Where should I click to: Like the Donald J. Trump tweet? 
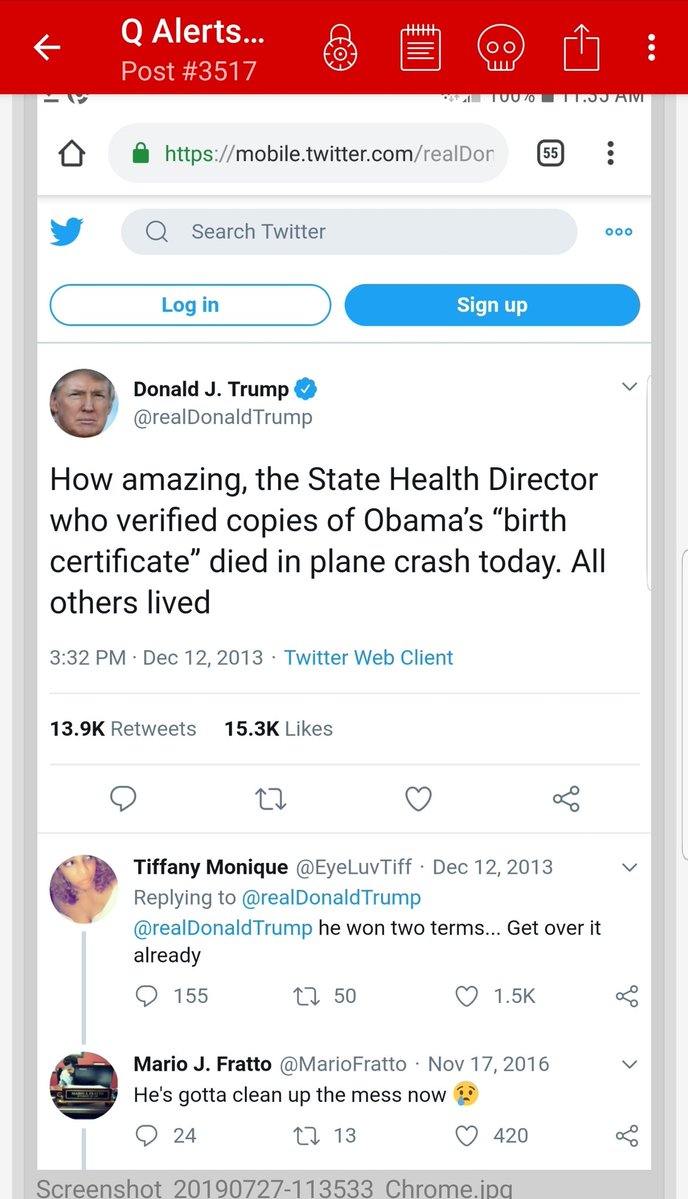[418, 798]
